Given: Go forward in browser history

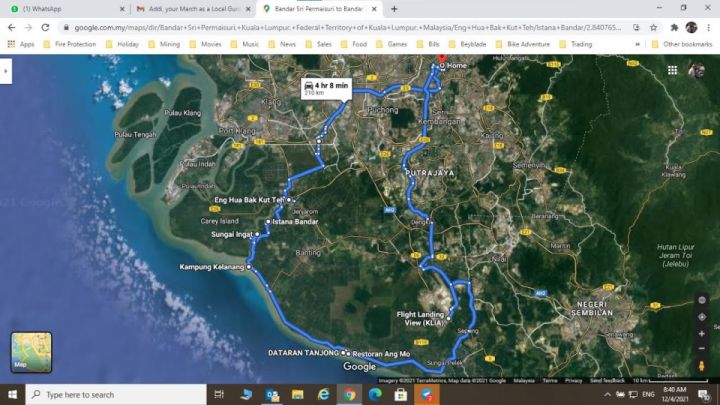Looking at the screenshot, I should (28, 28).
